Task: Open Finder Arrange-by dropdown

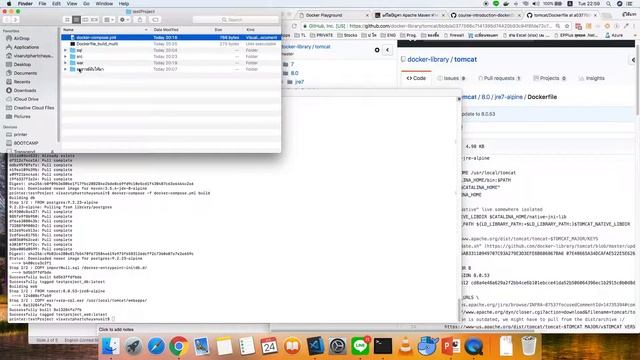Action: click(109, 20)
